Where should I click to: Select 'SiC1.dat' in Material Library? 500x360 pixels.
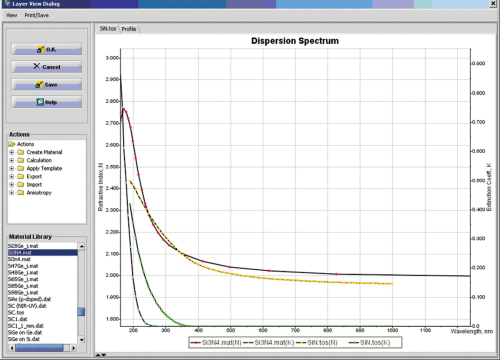coord(17,319)
